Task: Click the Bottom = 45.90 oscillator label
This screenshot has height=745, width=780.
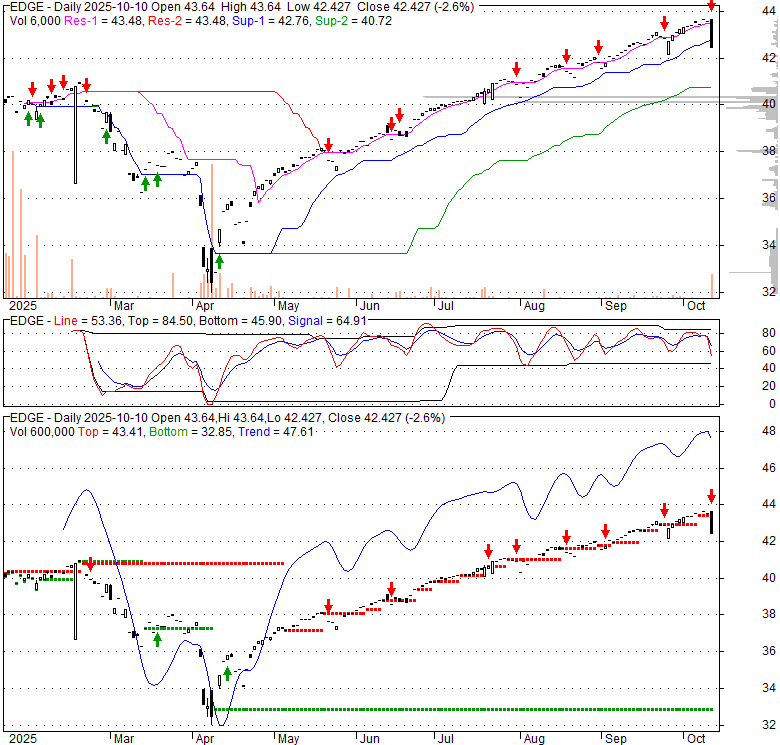Action: click(240, 321)
